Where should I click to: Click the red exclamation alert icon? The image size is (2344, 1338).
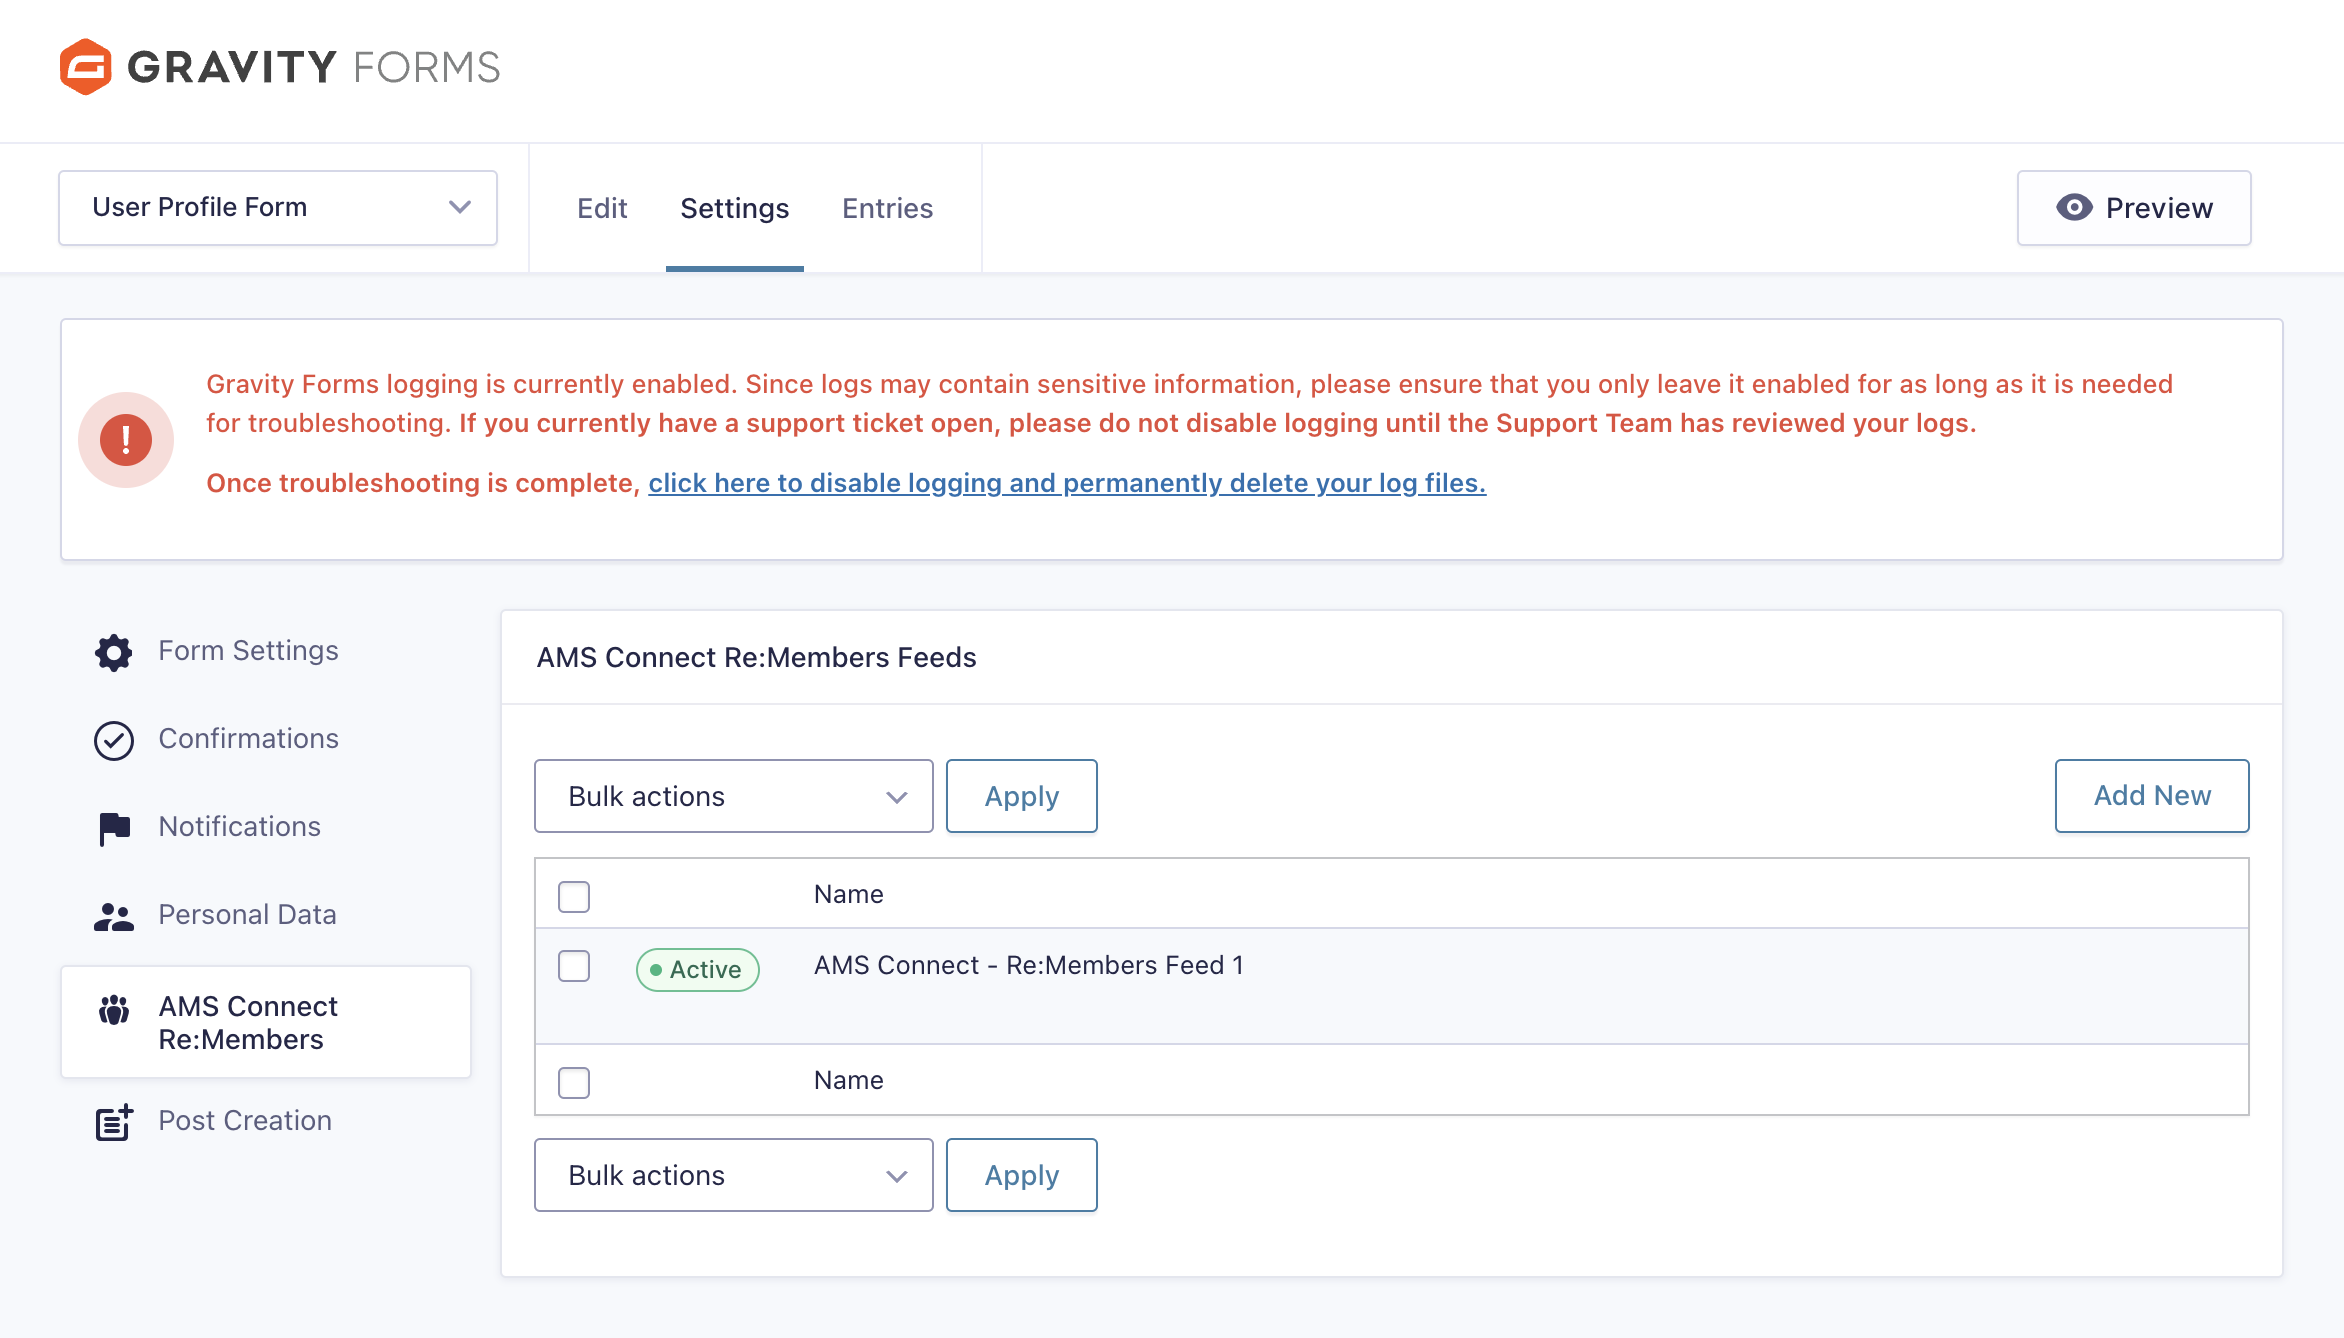[x=126, y=440]
